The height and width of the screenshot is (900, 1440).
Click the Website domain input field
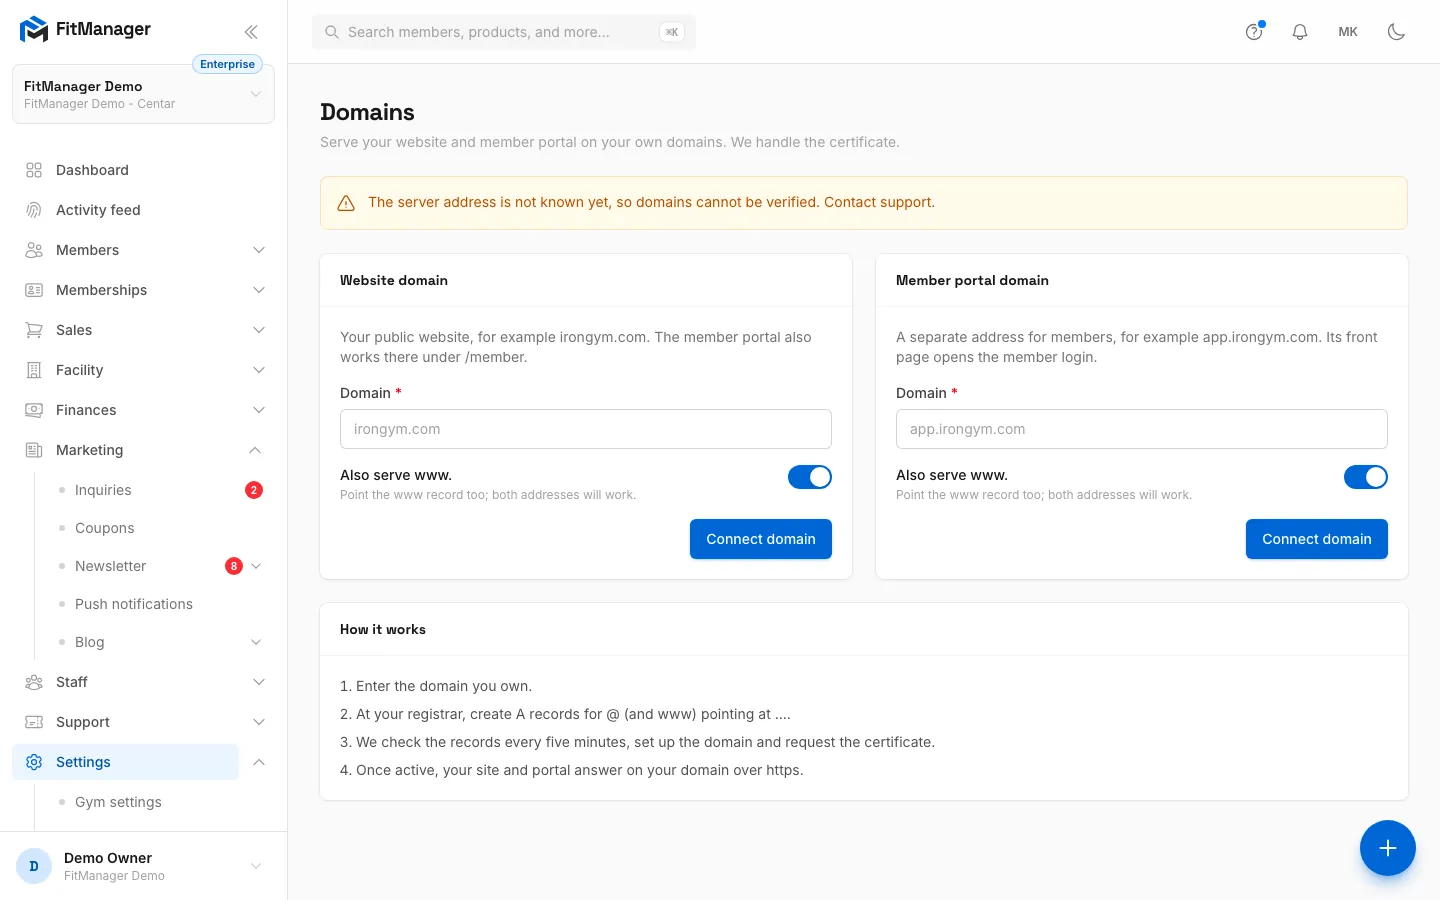click(x=586, y=429)
